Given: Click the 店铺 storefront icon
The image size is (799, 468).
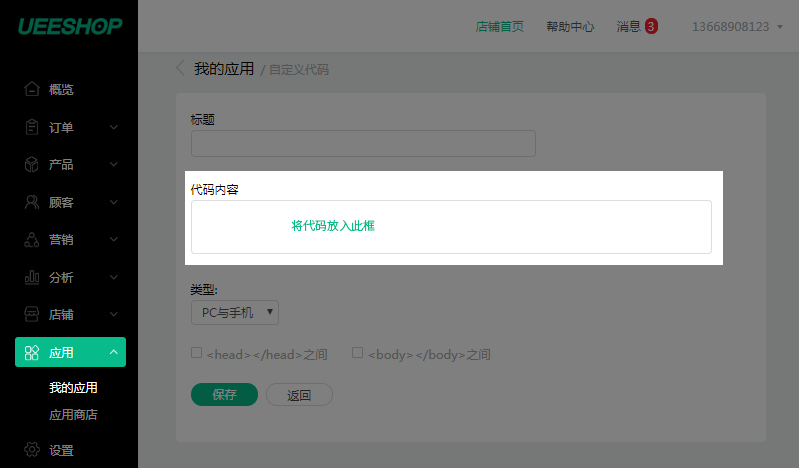Looking at the screenshot, I should (32, 315).
